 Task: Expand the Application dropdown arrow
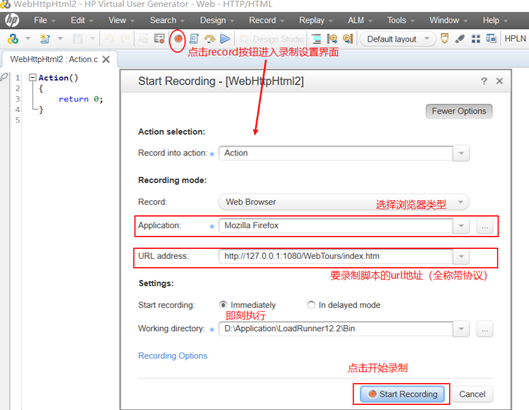[461, 225]
